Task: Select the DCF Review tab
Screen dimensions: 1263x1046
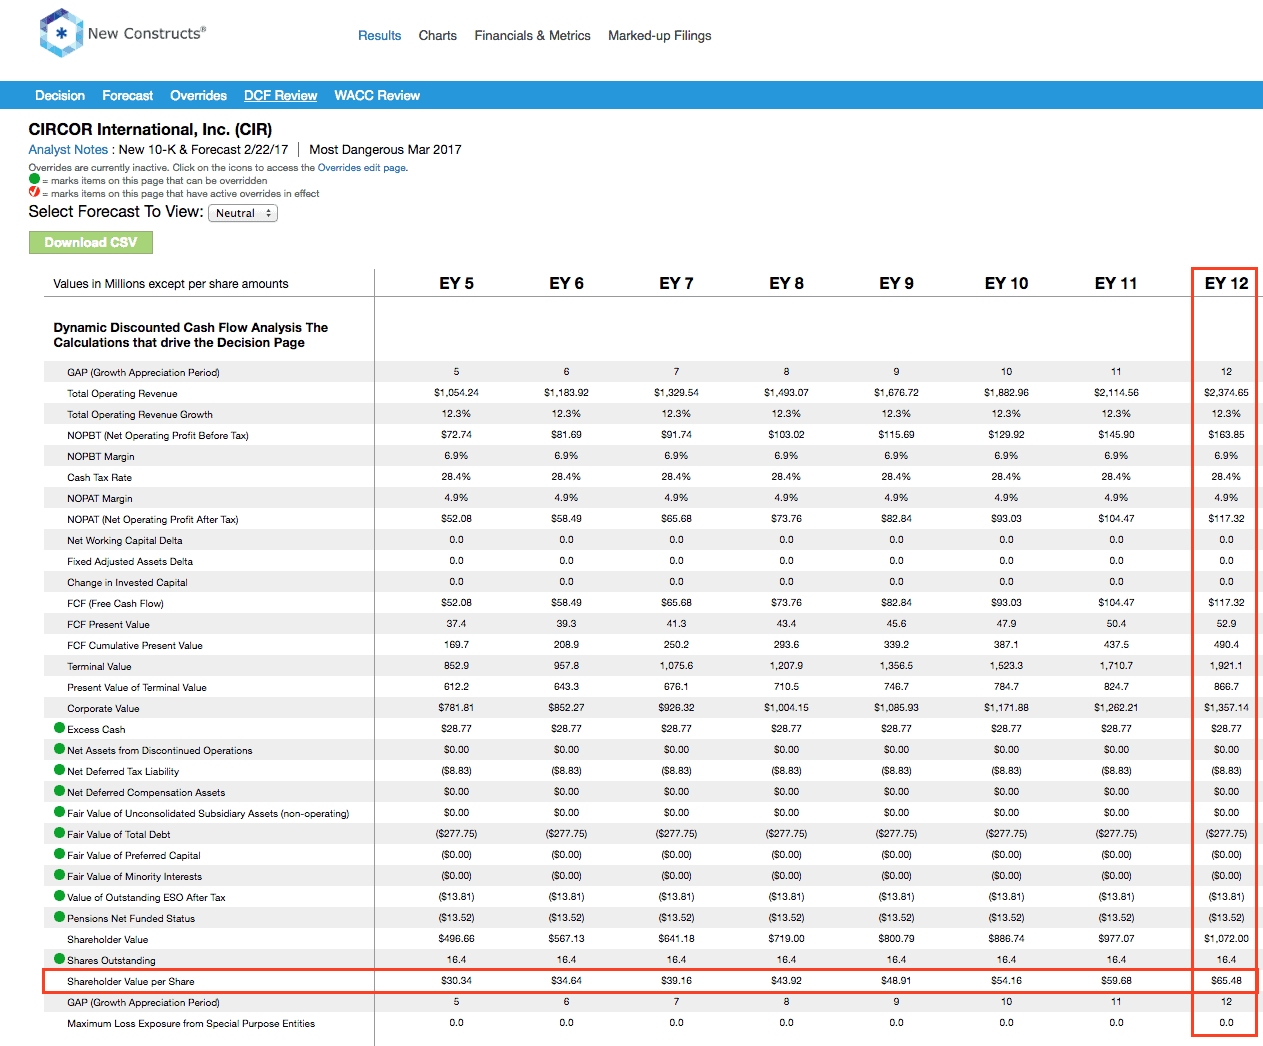Action: [281, 95]
